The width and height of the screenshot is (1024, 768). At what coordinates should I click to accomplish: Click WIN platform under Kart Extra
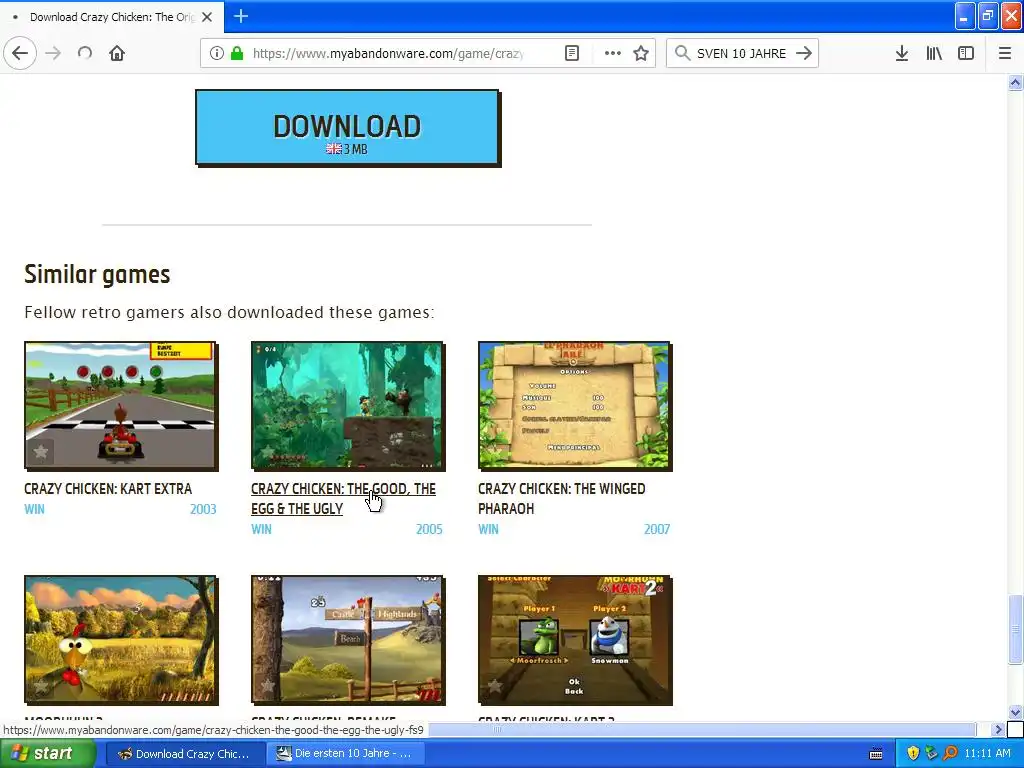click(x=35, y=509)
